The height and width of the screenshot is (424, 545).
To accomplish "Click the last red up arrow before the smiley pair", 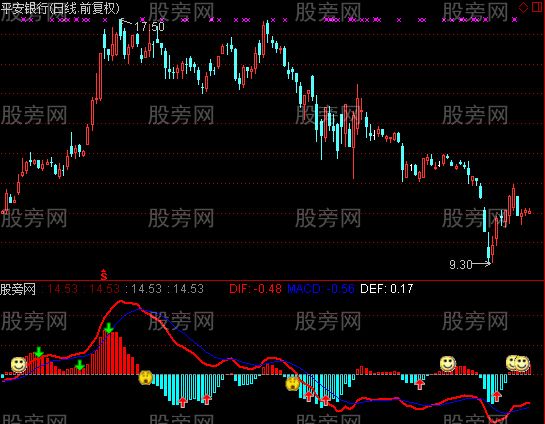I will [497, 396].
